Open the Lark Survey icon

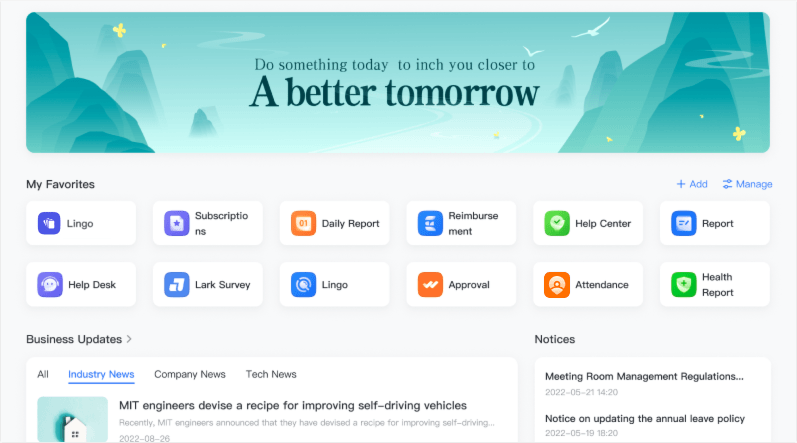[176, 284]
